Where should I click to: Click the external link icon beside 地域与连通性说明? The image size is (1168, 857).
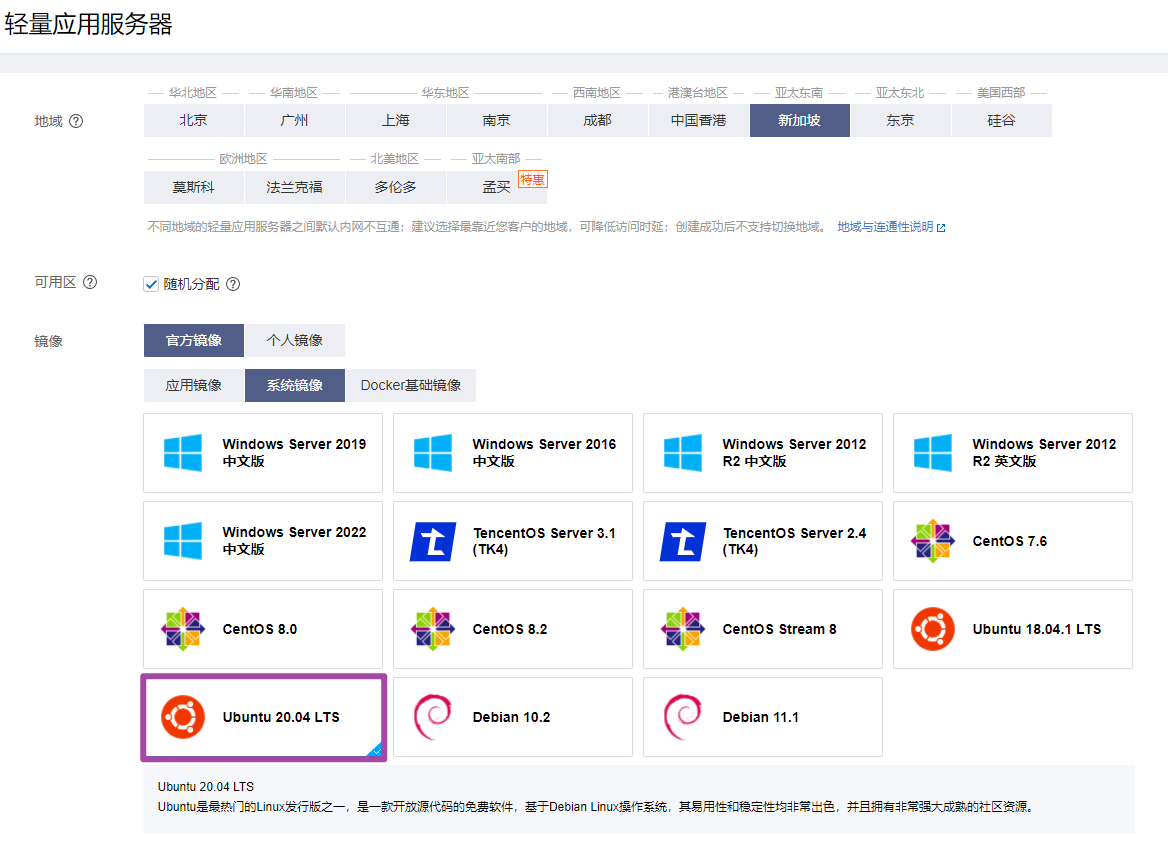[x=942, y=227]
